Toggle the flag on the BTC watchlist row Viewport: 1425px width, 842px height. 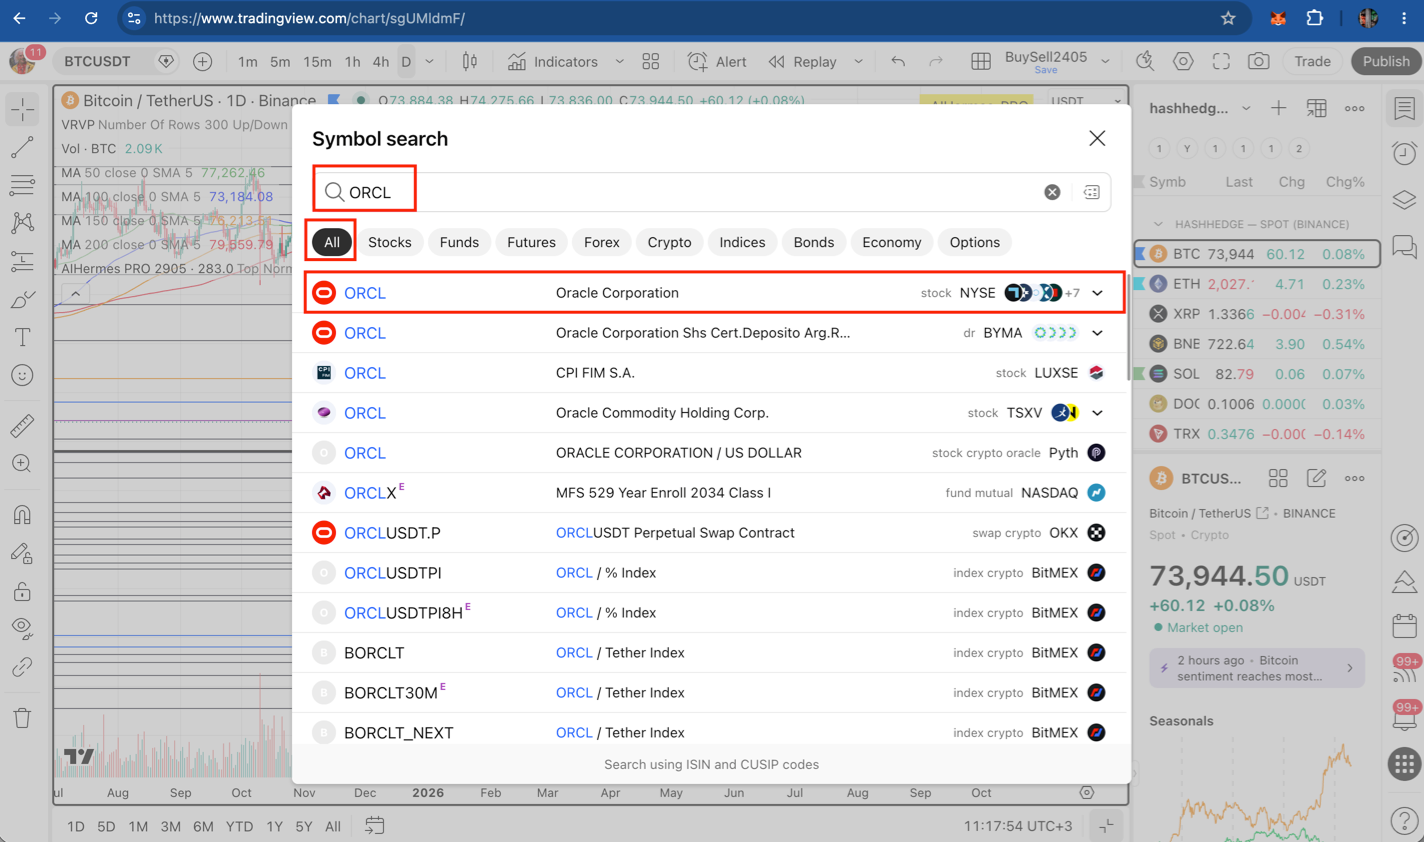tap(1139, 254)
